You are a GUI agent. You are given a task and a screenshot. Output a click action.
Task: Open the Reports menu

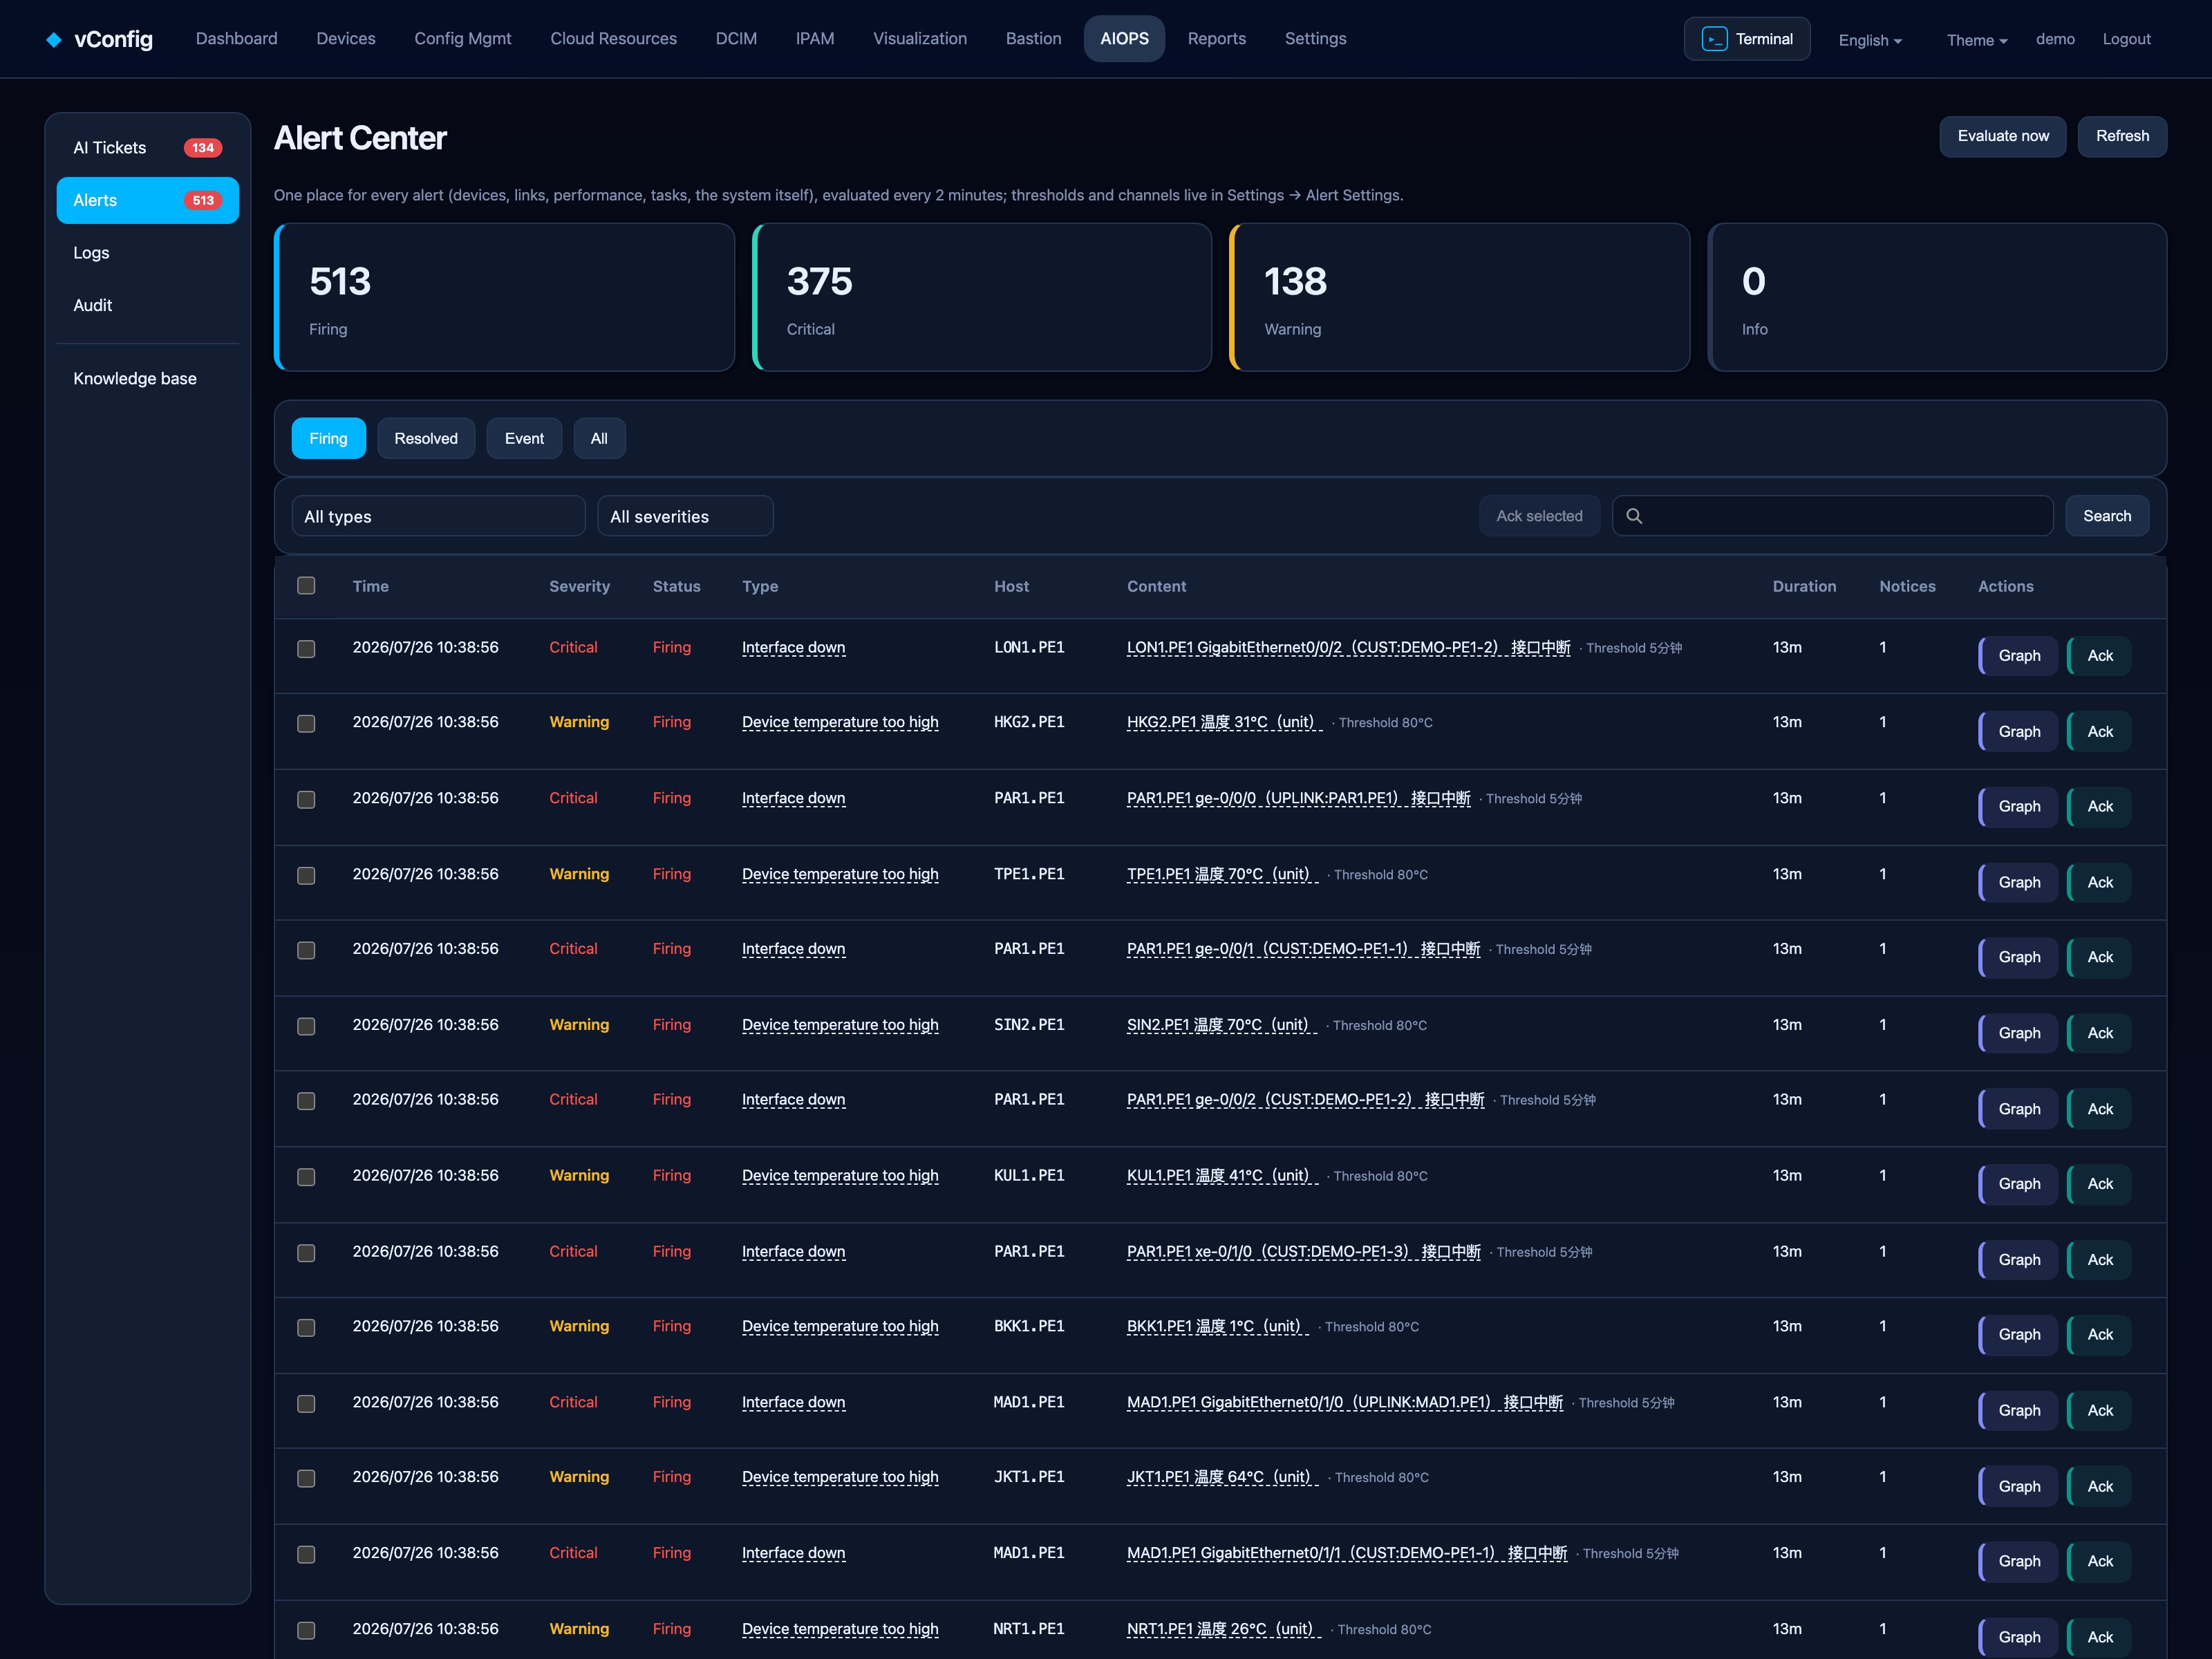[1216, 39]
